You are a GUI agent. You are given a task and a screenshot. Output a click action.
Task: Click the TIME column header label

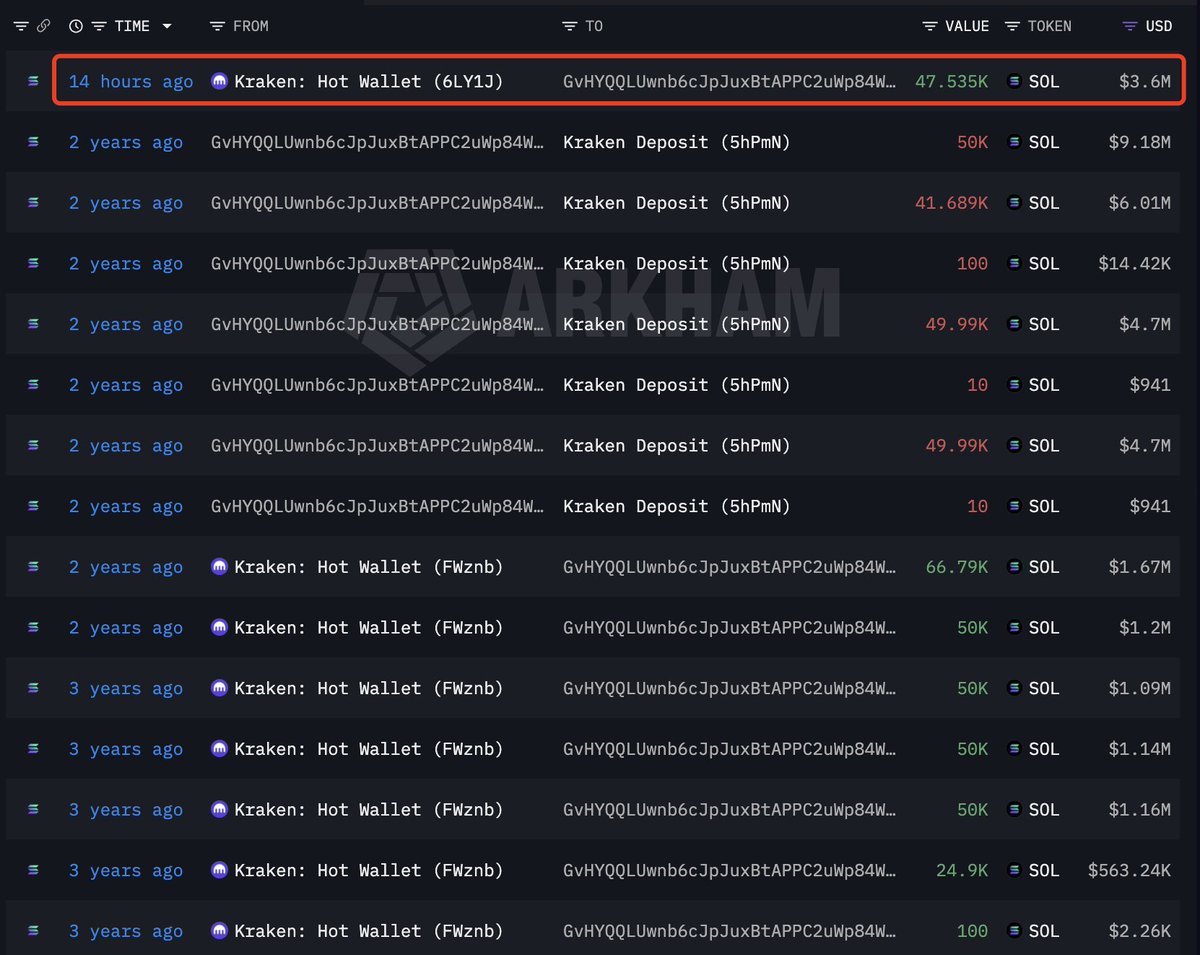132,26
